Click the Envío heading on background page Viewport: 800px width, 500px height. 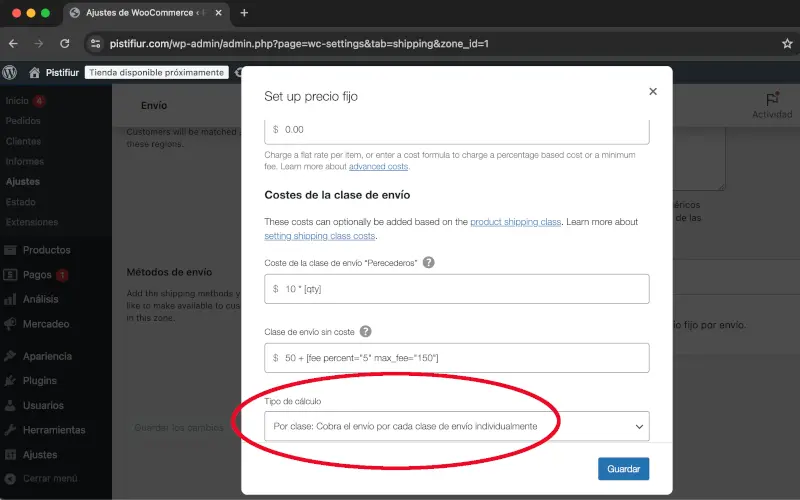(154, 105)
